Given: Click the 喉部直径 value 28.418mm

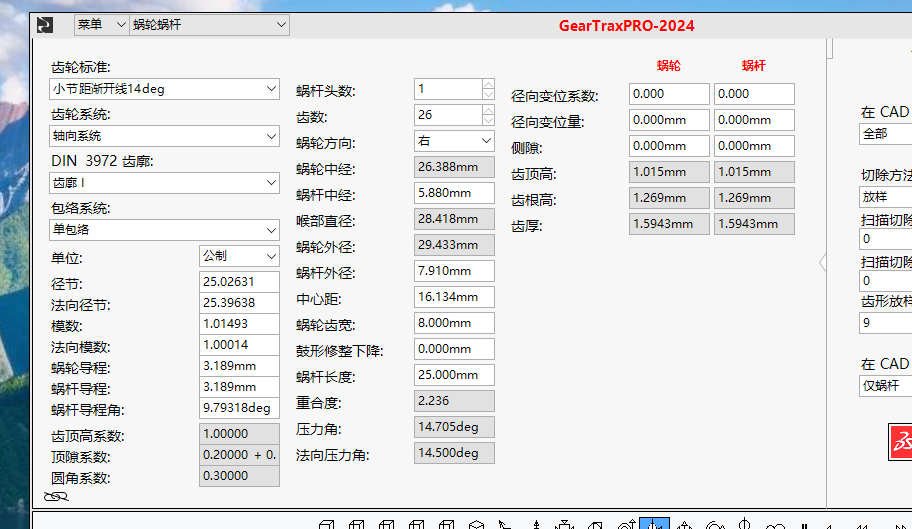Looking at the screenshot, I should 454,219.
